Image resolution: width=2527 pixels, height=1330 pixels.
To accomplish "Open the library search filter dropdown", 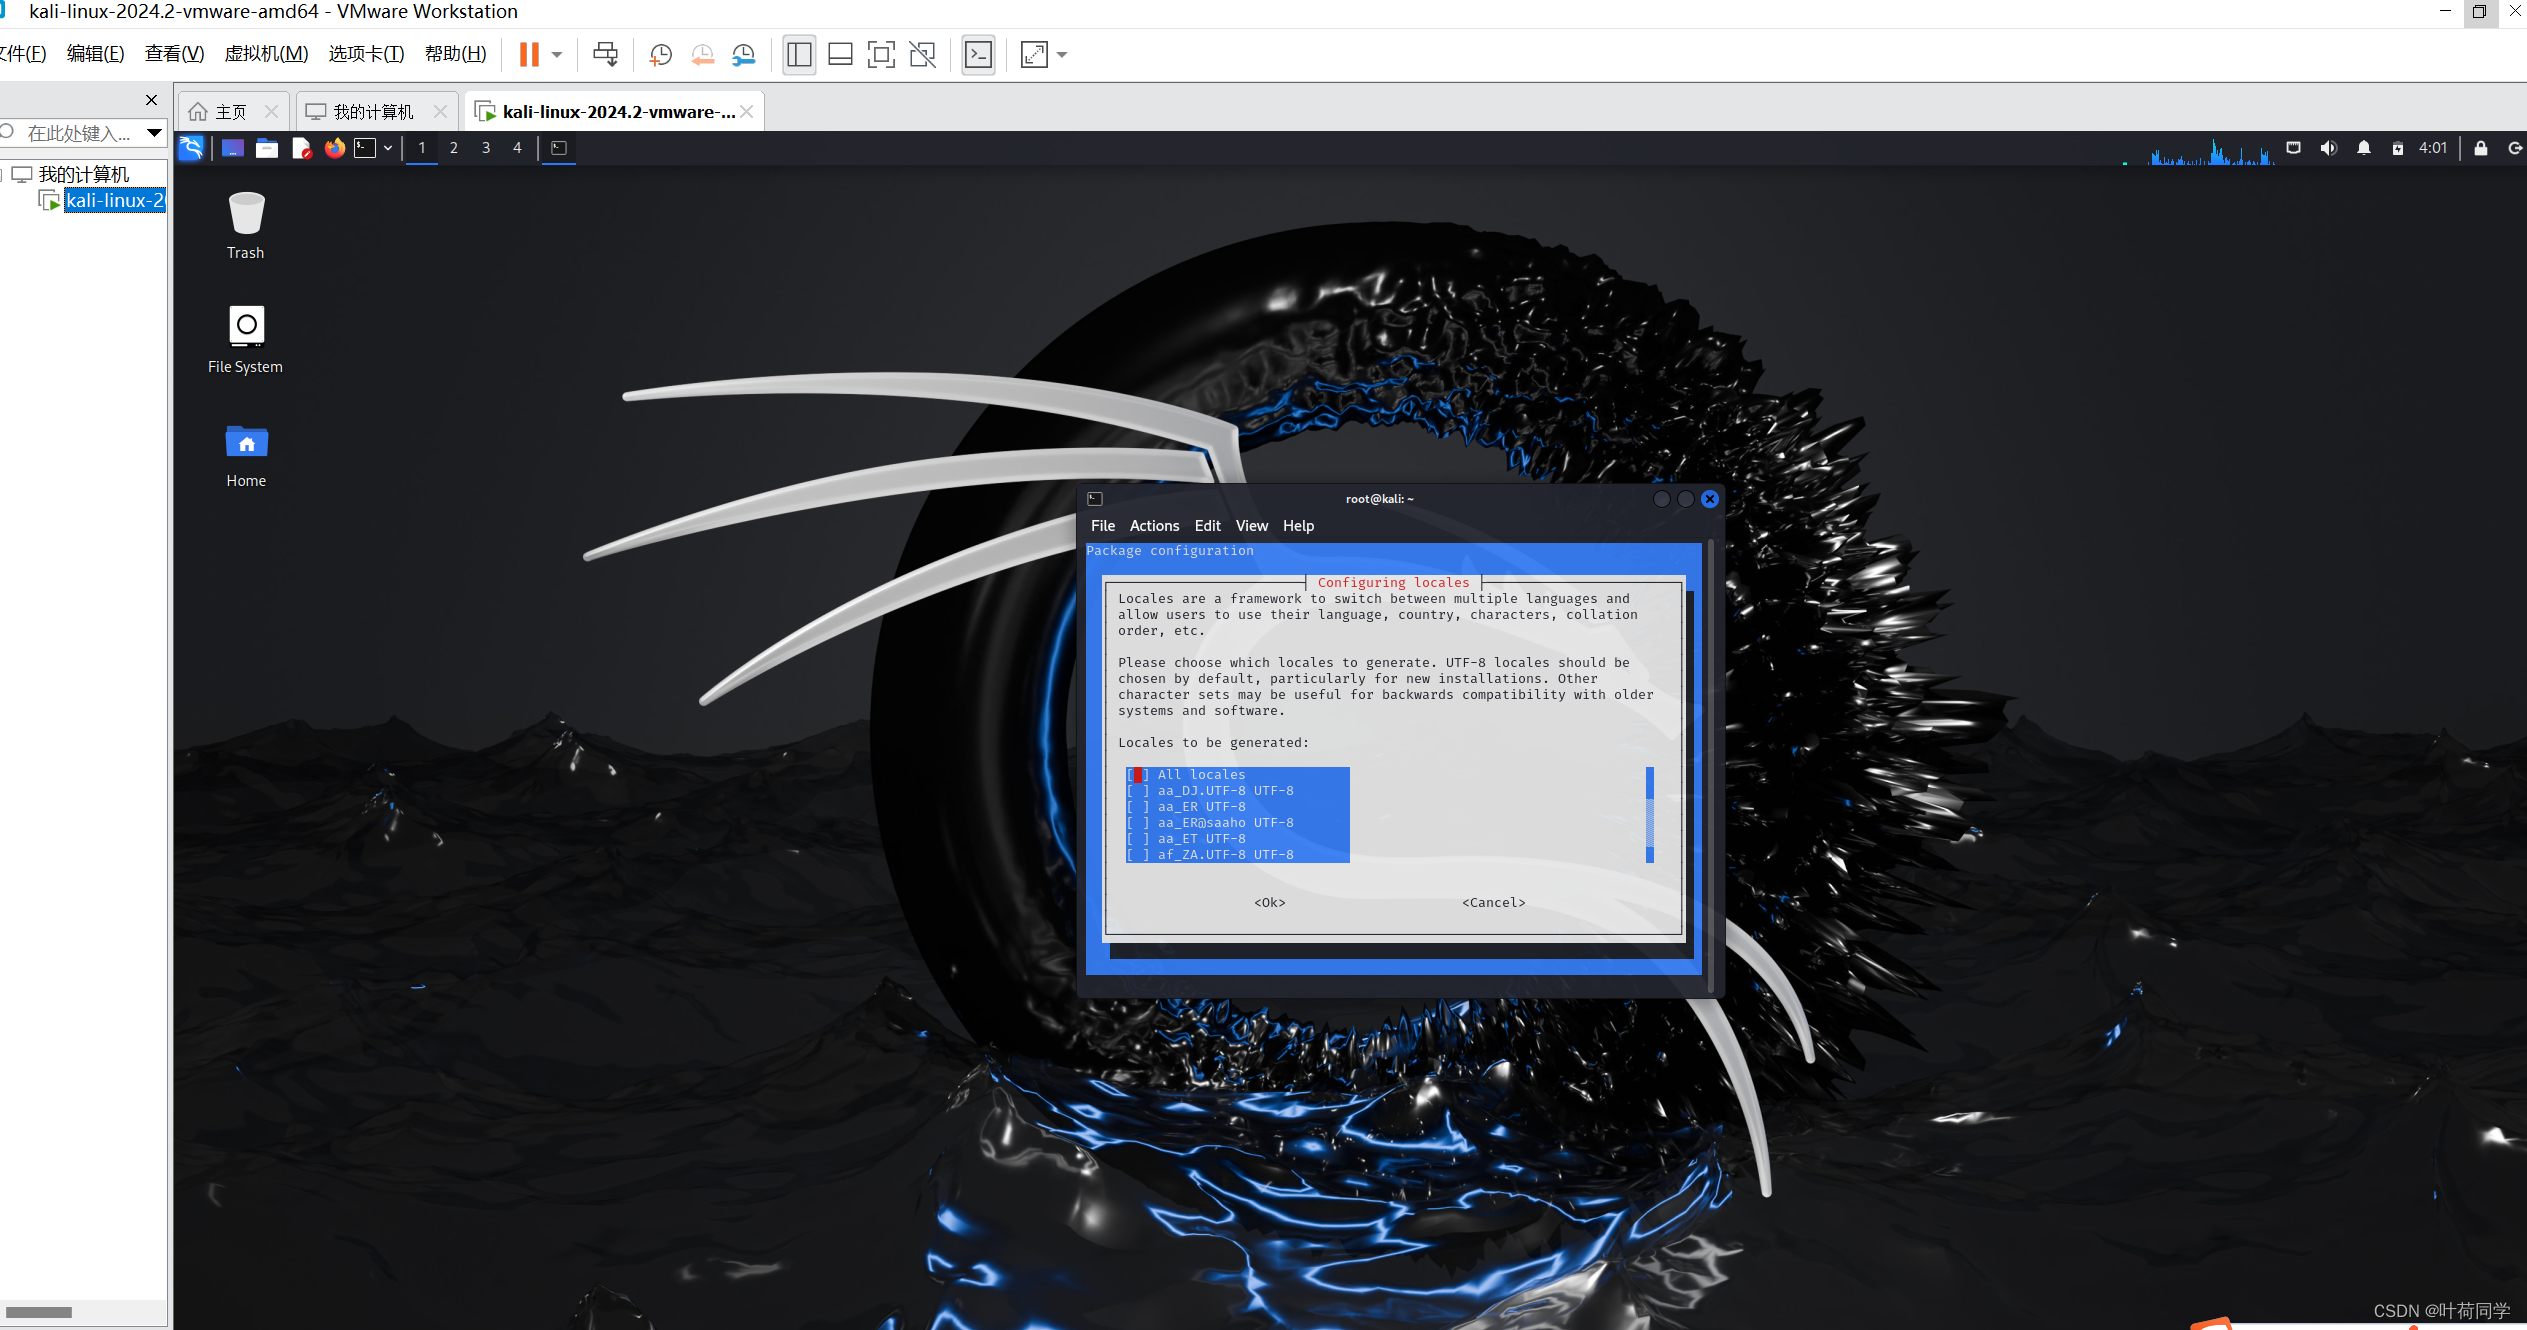I will pos(154,133).
